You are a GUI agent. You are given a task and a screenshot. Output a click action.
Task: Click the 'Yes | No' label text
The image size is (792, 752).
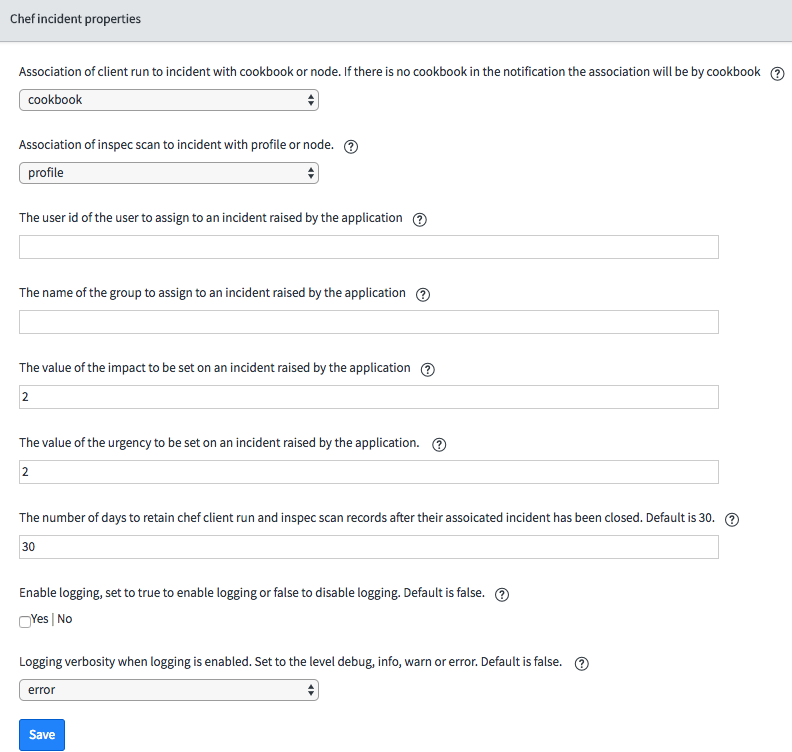point(52,619)
